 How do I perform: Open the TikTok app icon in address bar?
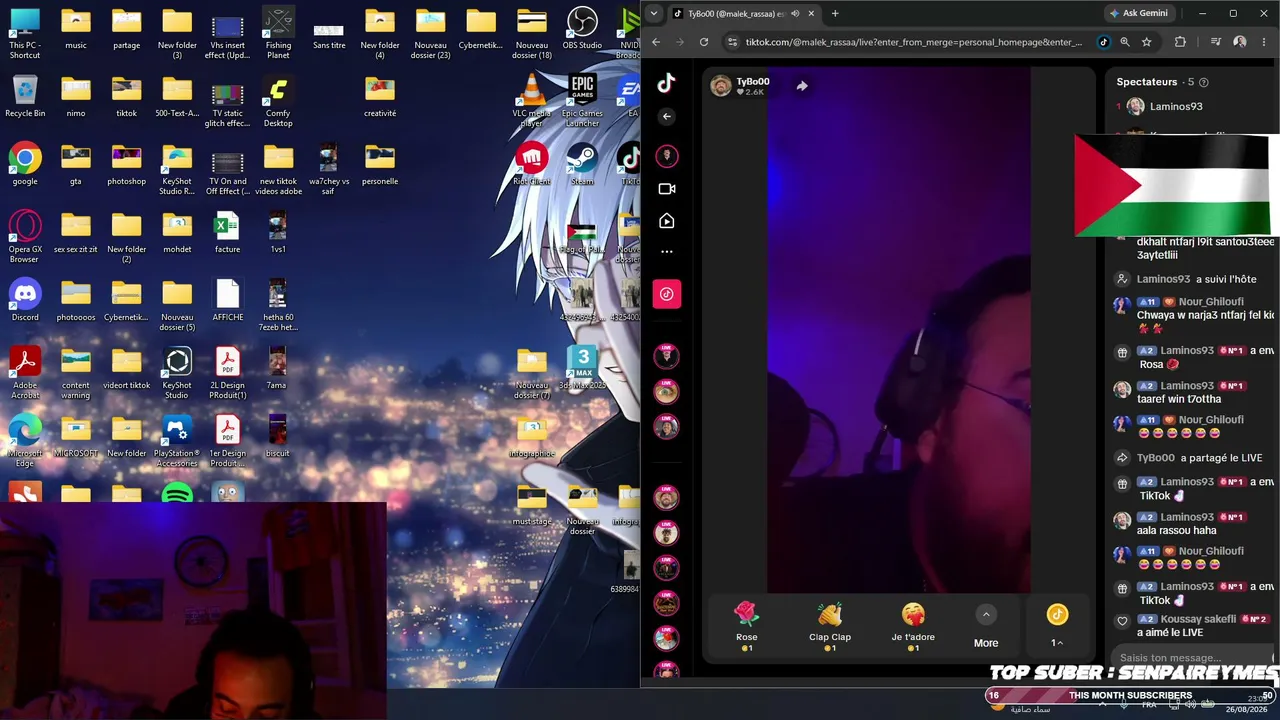1103,42
